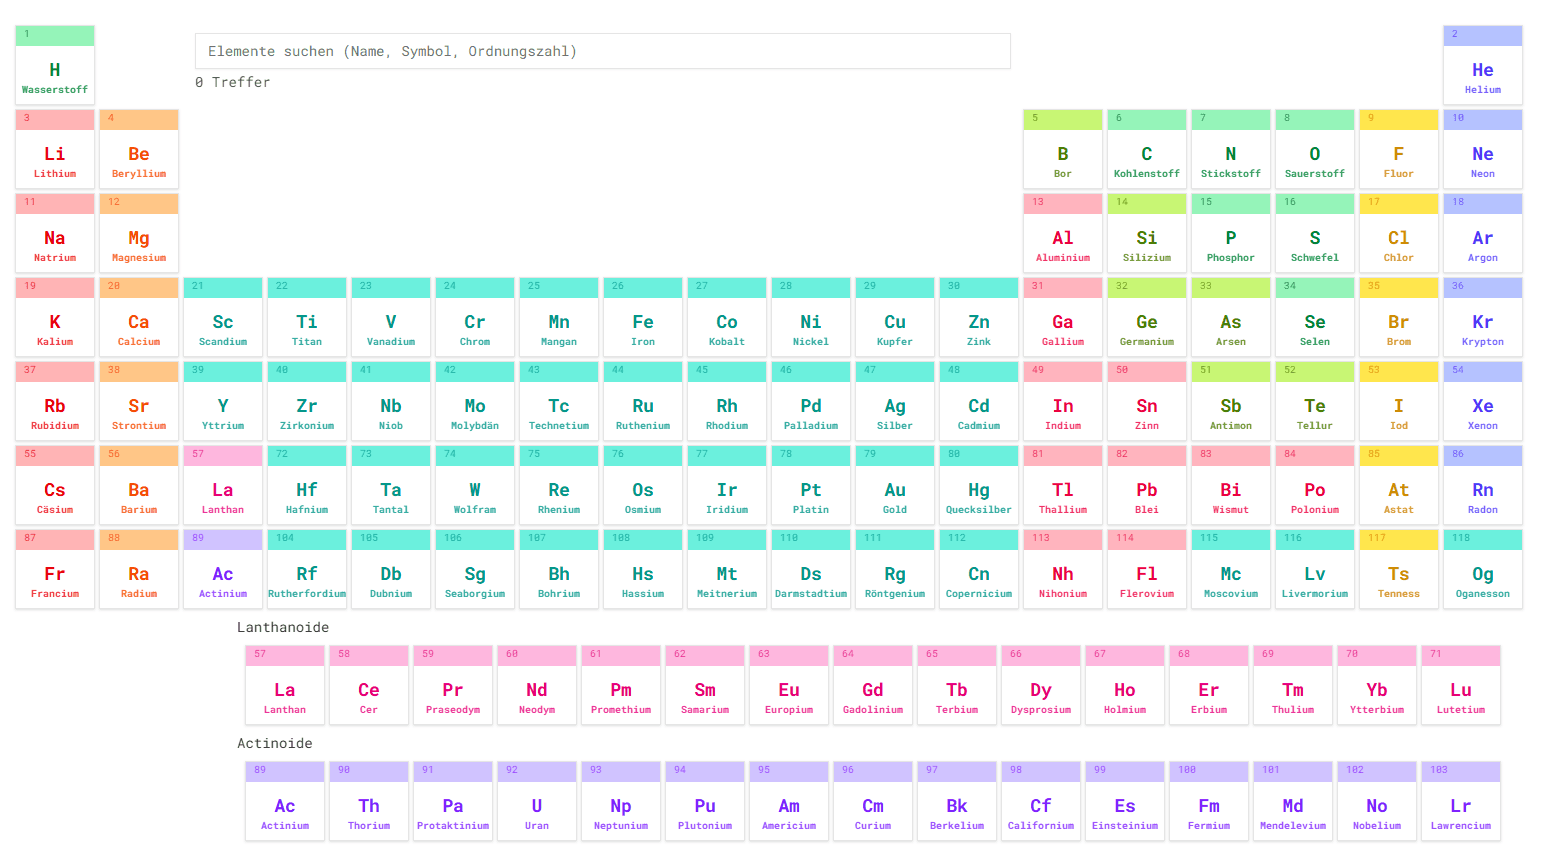Select the Chrom (Cr) tile
The width and height of the screenshot is (1543, 854).
[x=475, y=317]
